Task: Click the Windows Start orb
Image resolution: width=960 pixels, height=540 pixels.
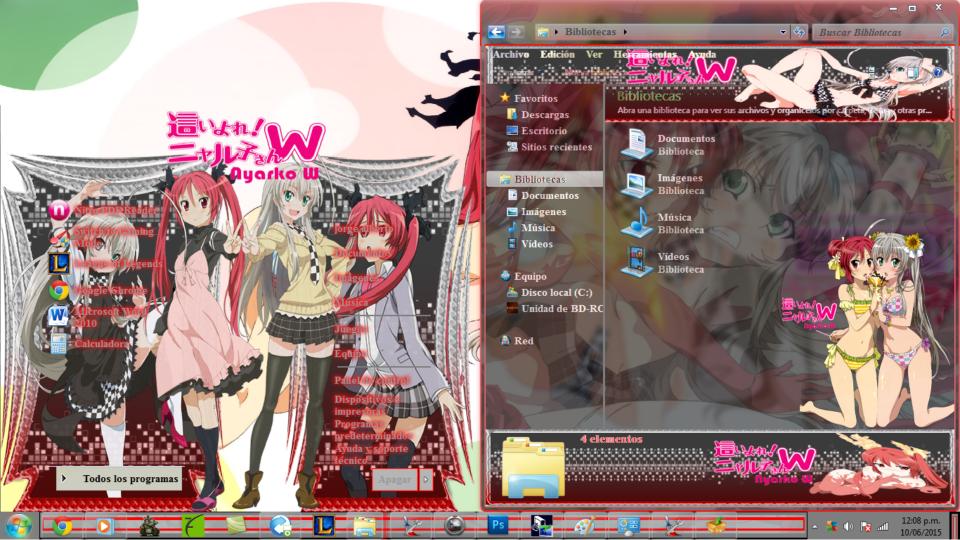Action: (18, 525)
